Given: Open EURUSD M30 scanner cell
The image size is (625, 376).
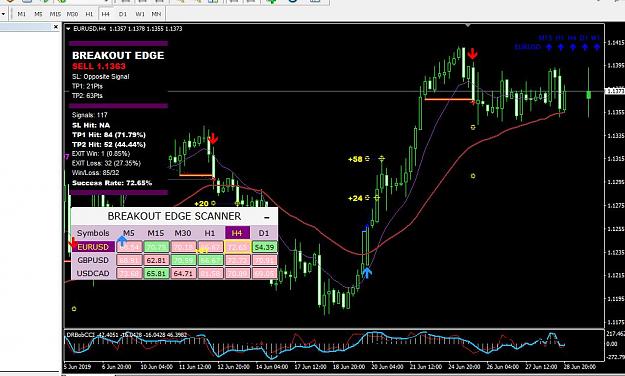Looking at the screenshot, I should click(183, 247).
